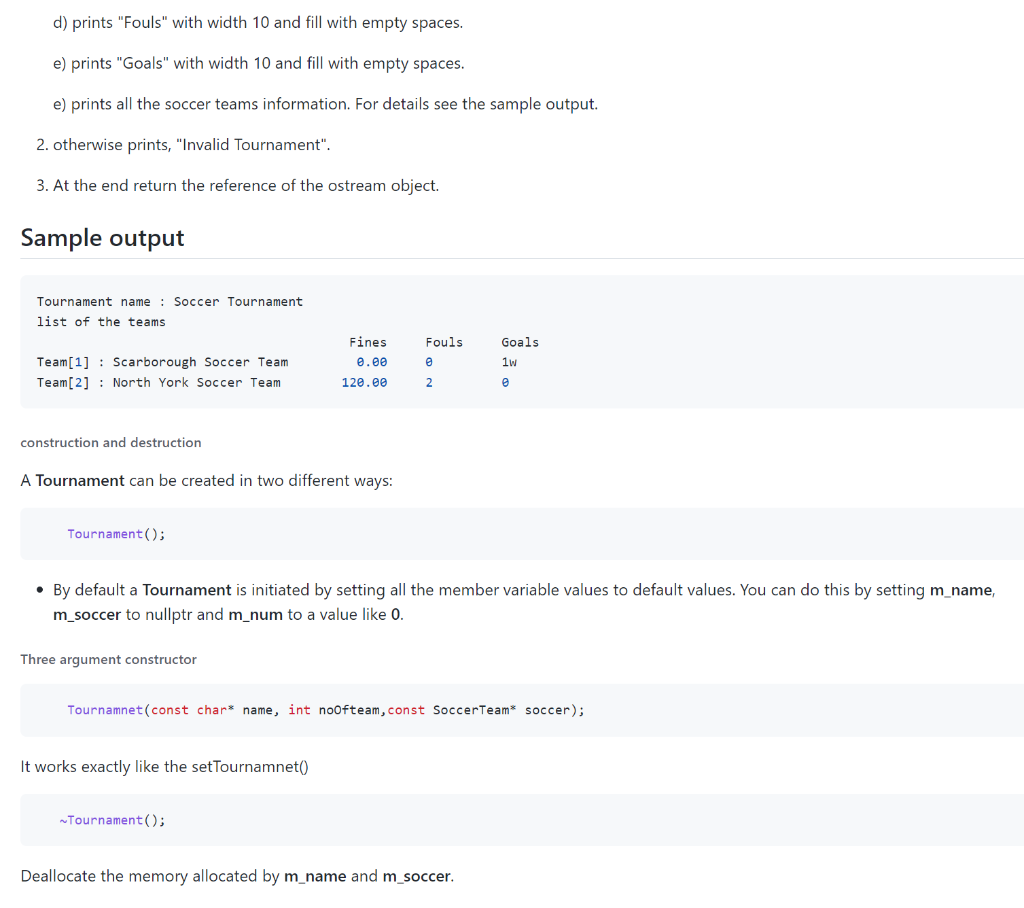The width and height of the screenshot is (1024, 908).
Task: Click the bold m_num text
Action: click(254, 614)
